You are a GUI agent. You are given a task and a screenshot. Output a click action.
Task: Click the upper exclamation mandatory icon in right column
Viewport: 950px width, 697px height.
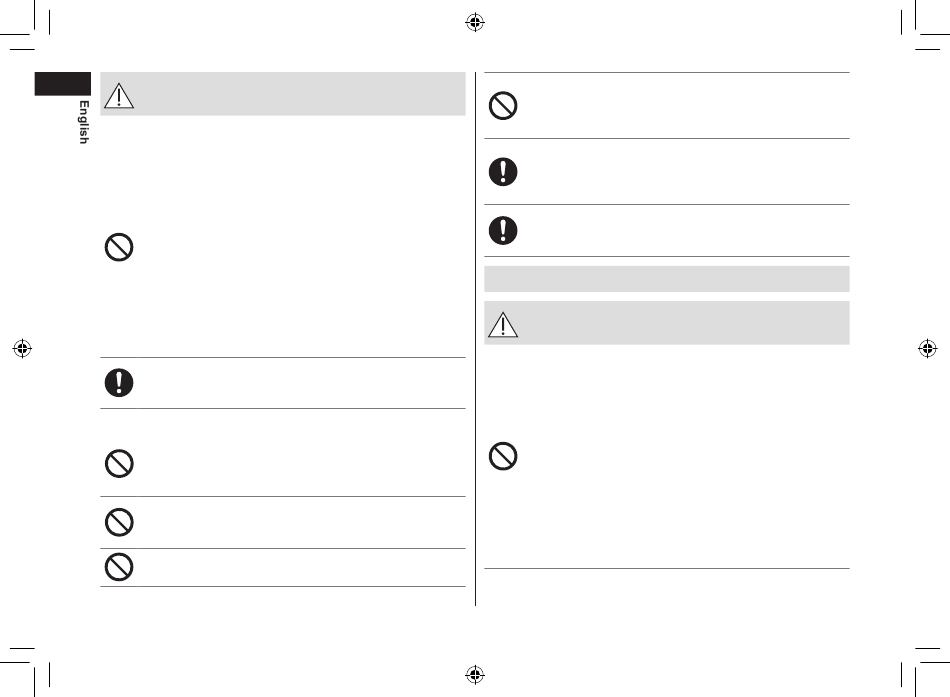pos(503,172)
